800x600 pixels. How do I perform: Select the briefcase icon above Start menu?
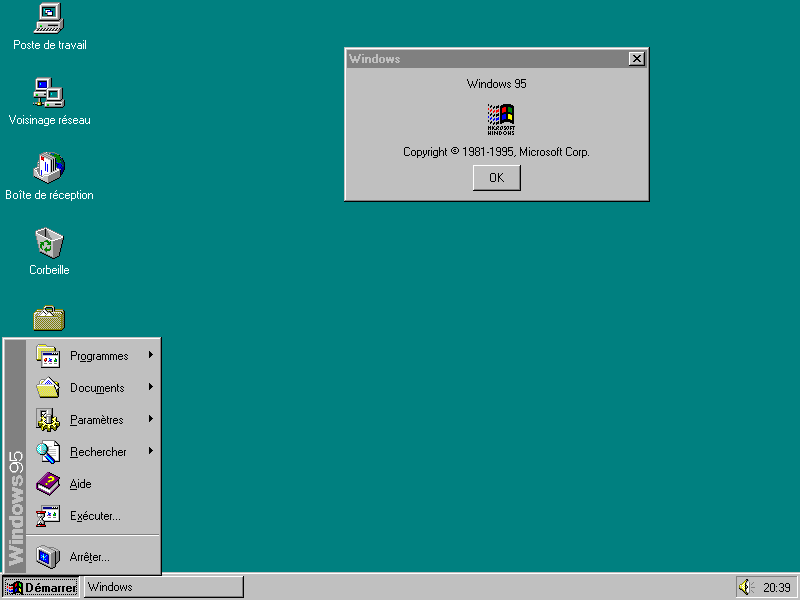49,318
